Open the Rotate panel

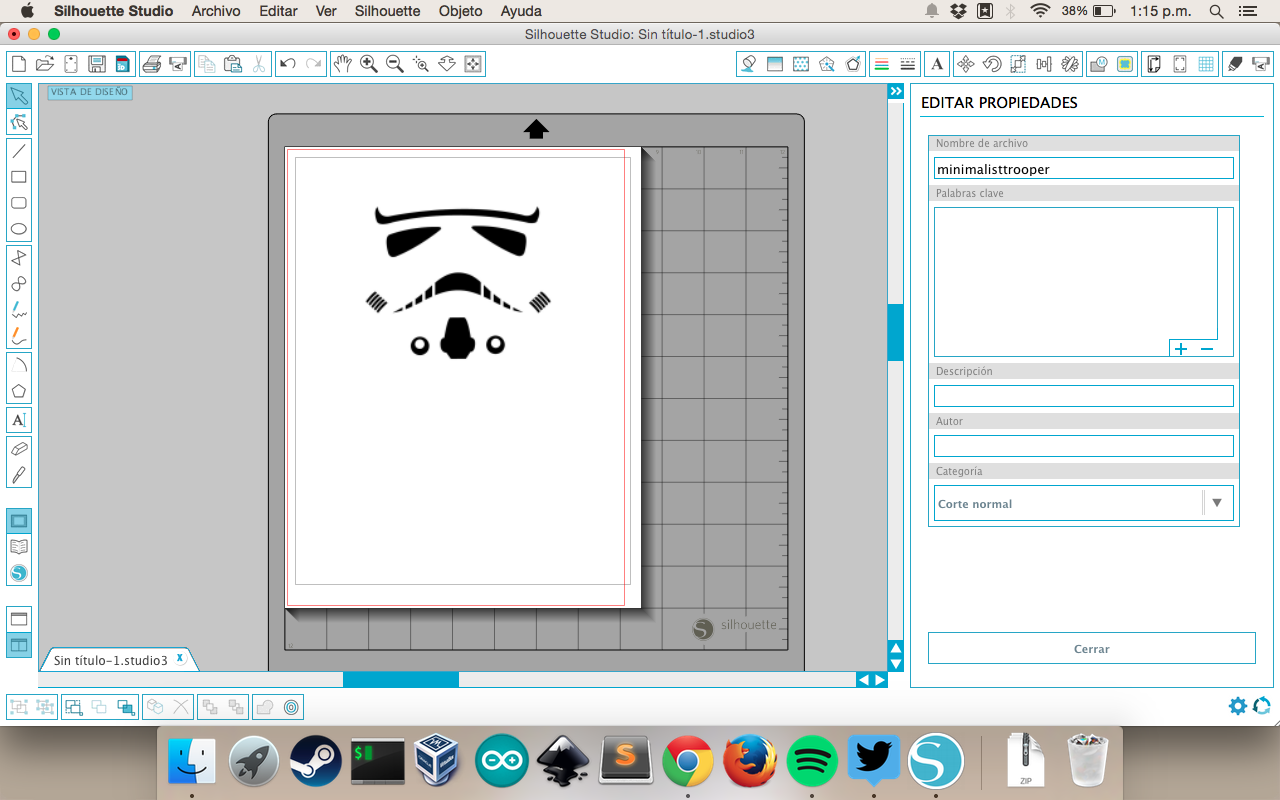click(992, 64)
